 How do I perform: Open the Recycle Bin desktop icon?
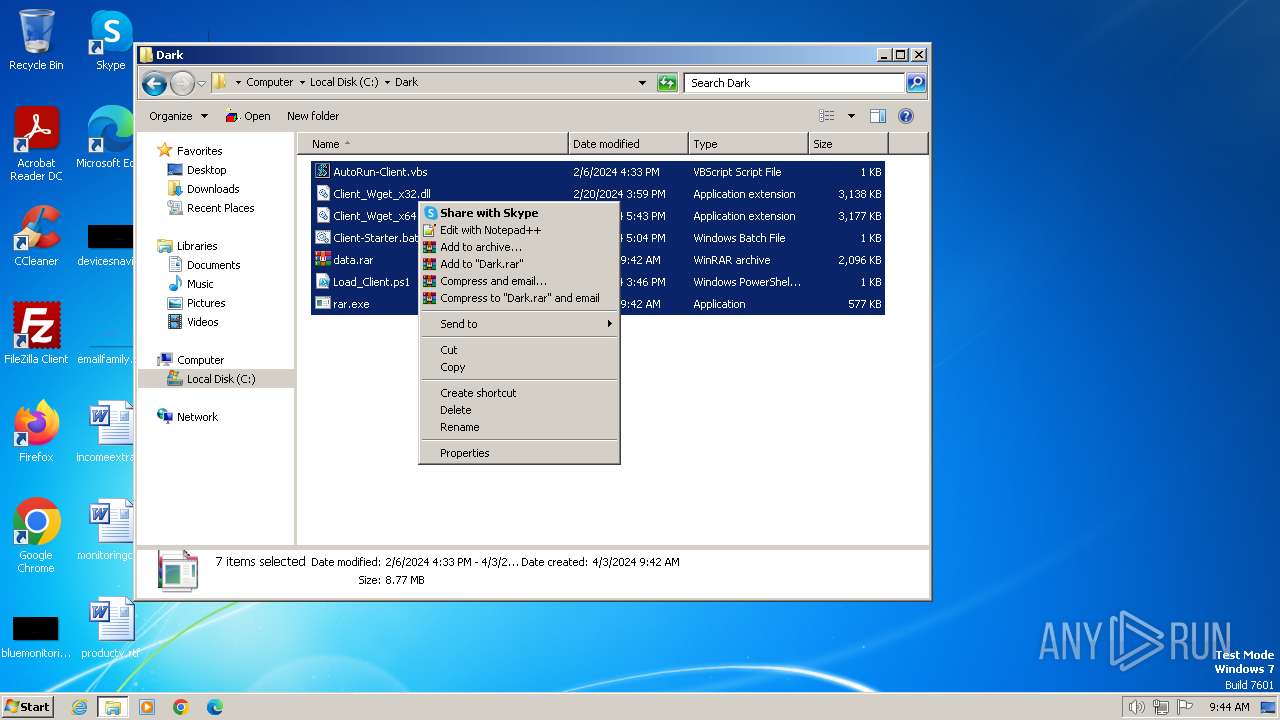[x=36, y=40]
